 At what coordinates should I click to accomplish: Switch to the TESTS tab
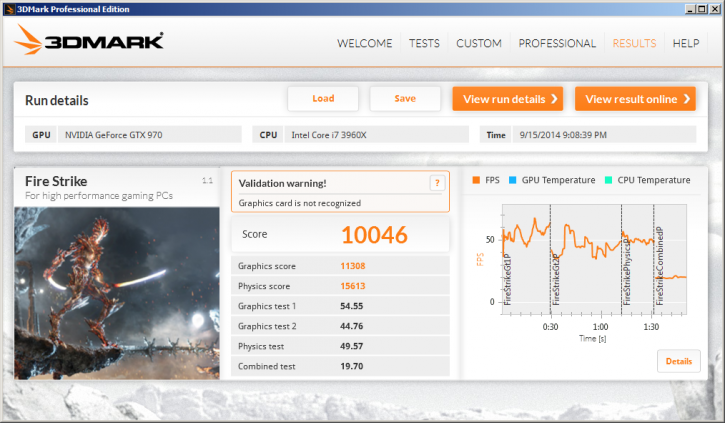point(424,43)
